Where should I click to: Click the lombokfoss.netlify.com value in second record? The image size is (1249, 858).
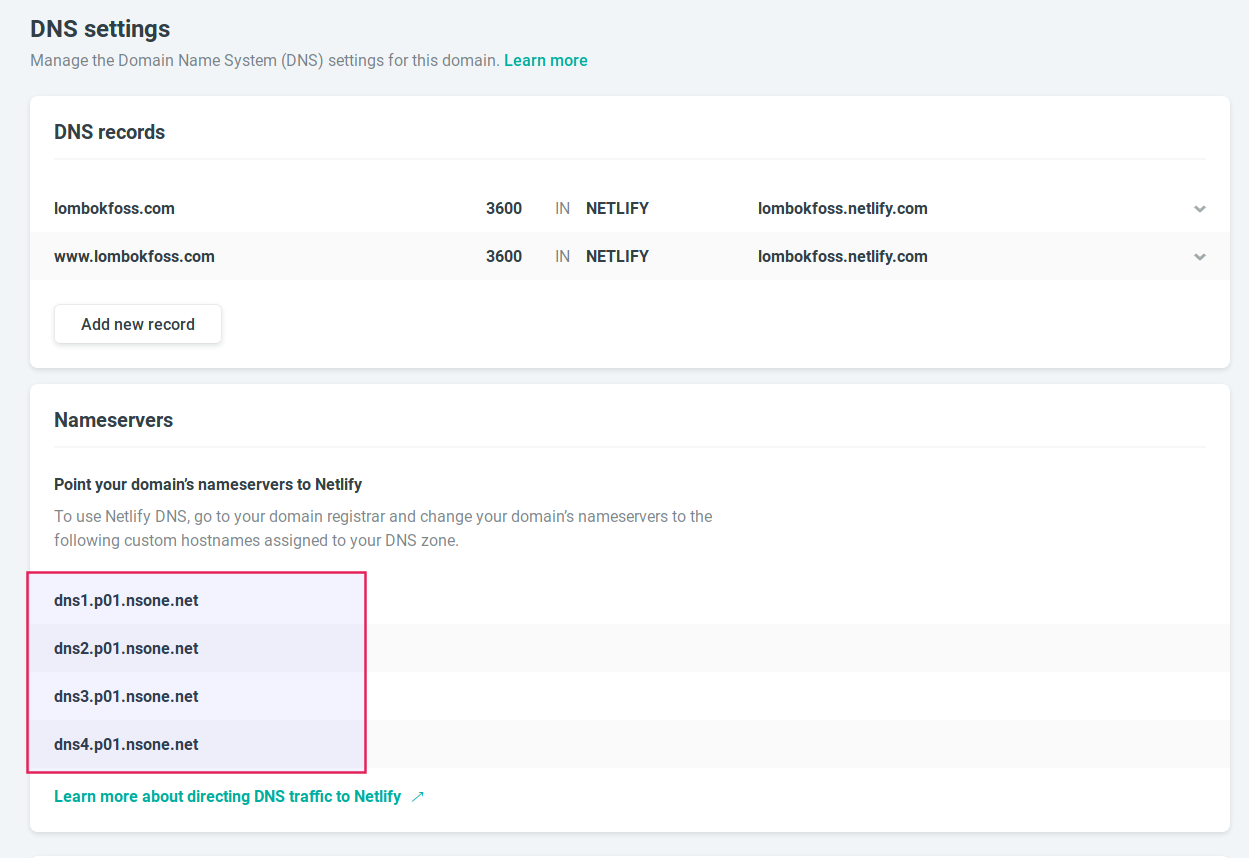(x=843, y=256)
